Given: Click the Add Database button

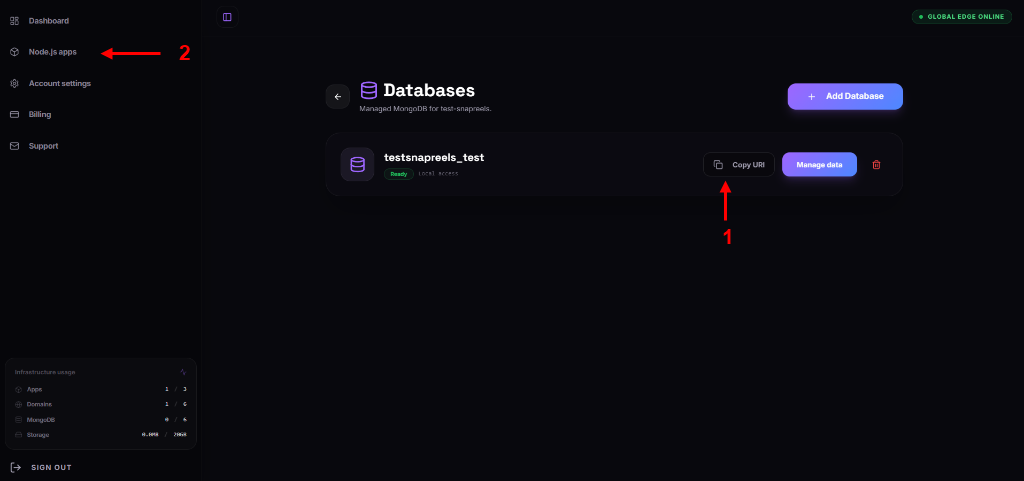Looking at the screenshot, I should click(845, 97).
